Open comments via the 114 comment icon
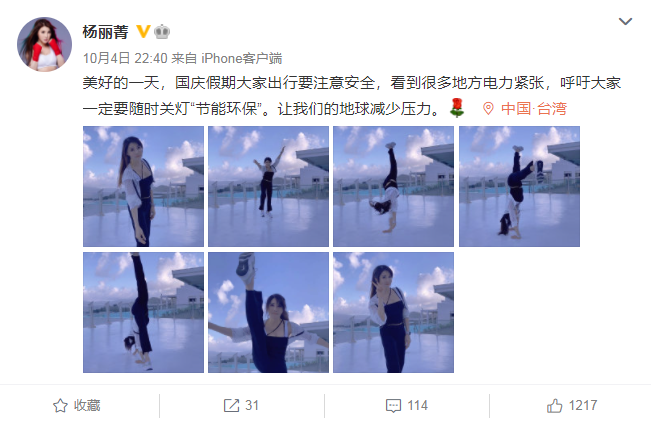The image size is (651, 422). (406, 405)
